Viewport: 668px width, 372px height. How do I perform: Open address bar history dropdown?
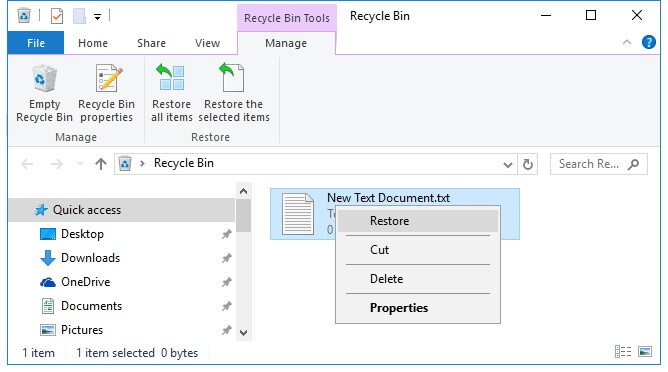(507, 164)
